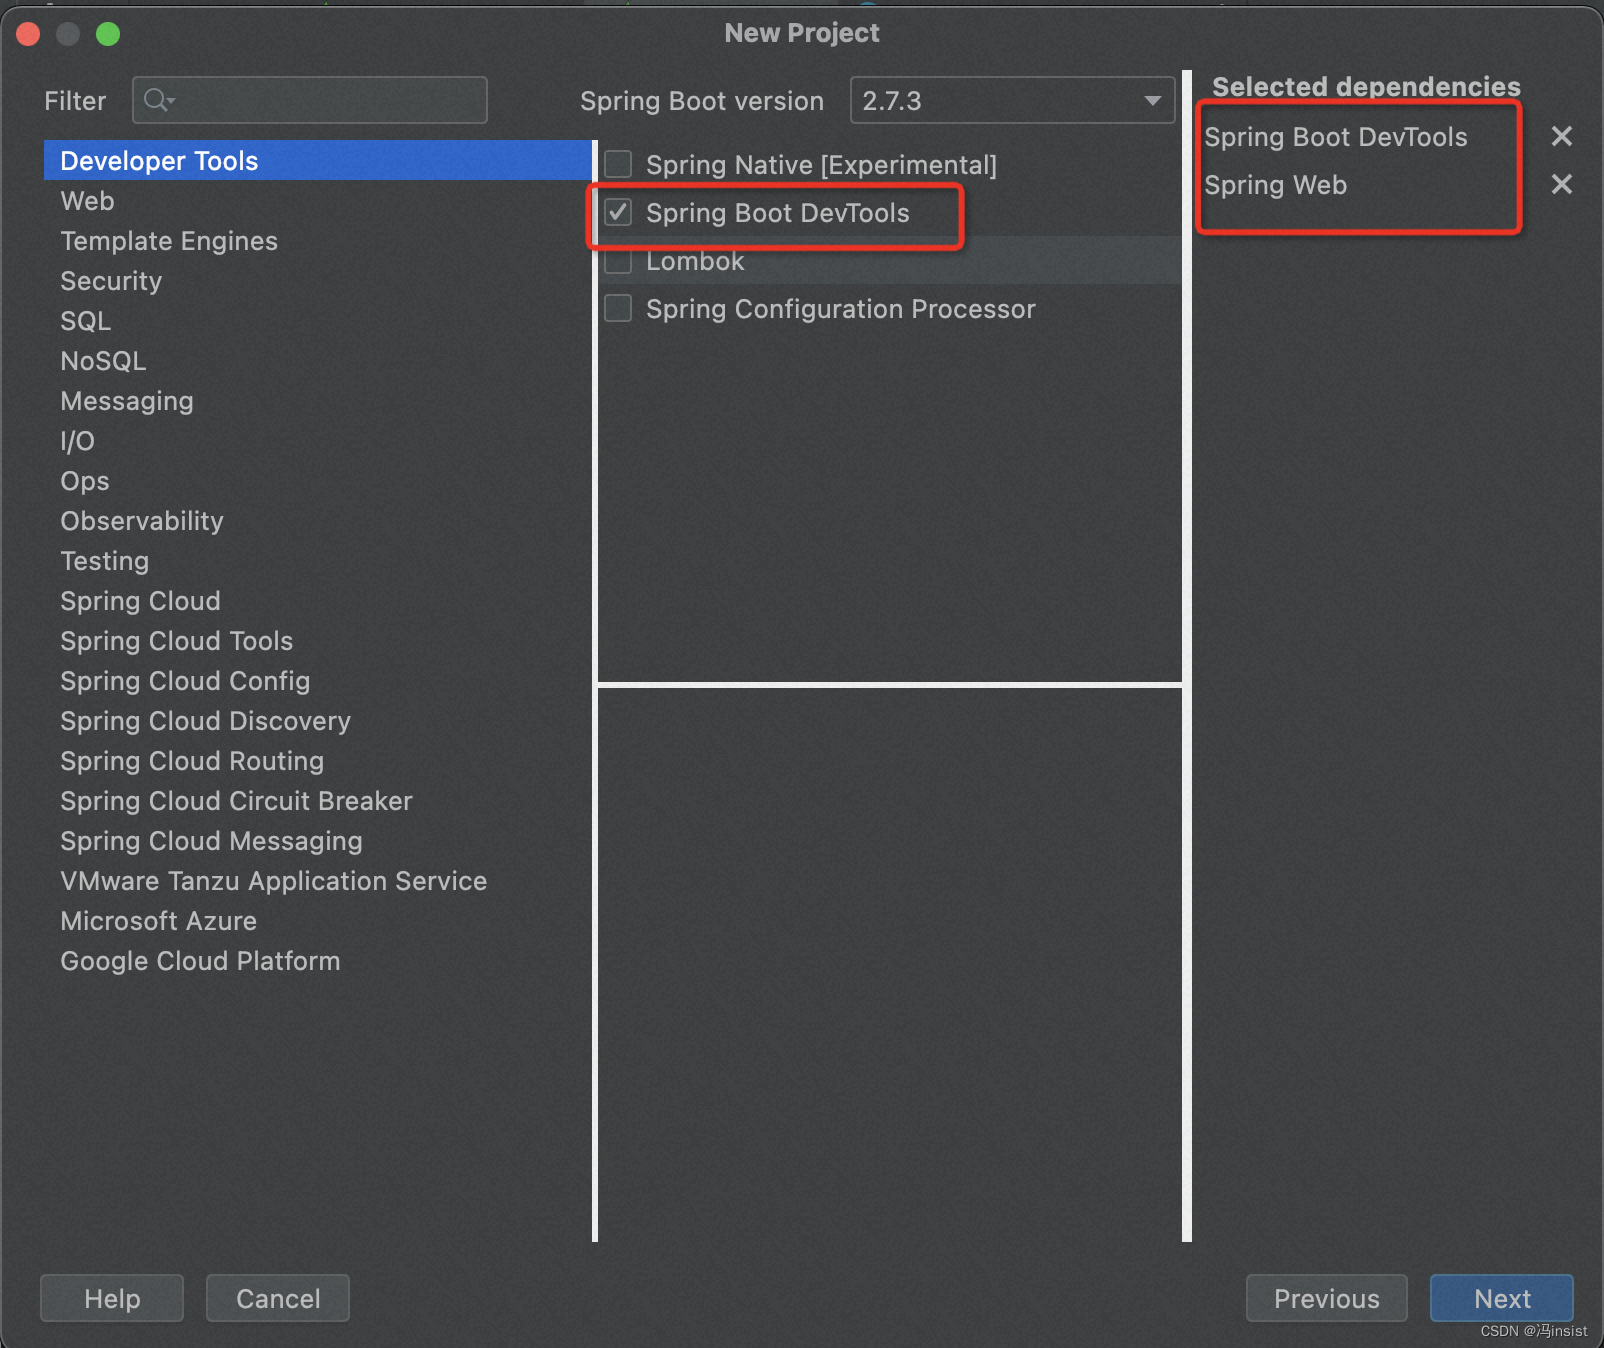
Task: Click the green maximize window button
Action: (x=108, y=34)
